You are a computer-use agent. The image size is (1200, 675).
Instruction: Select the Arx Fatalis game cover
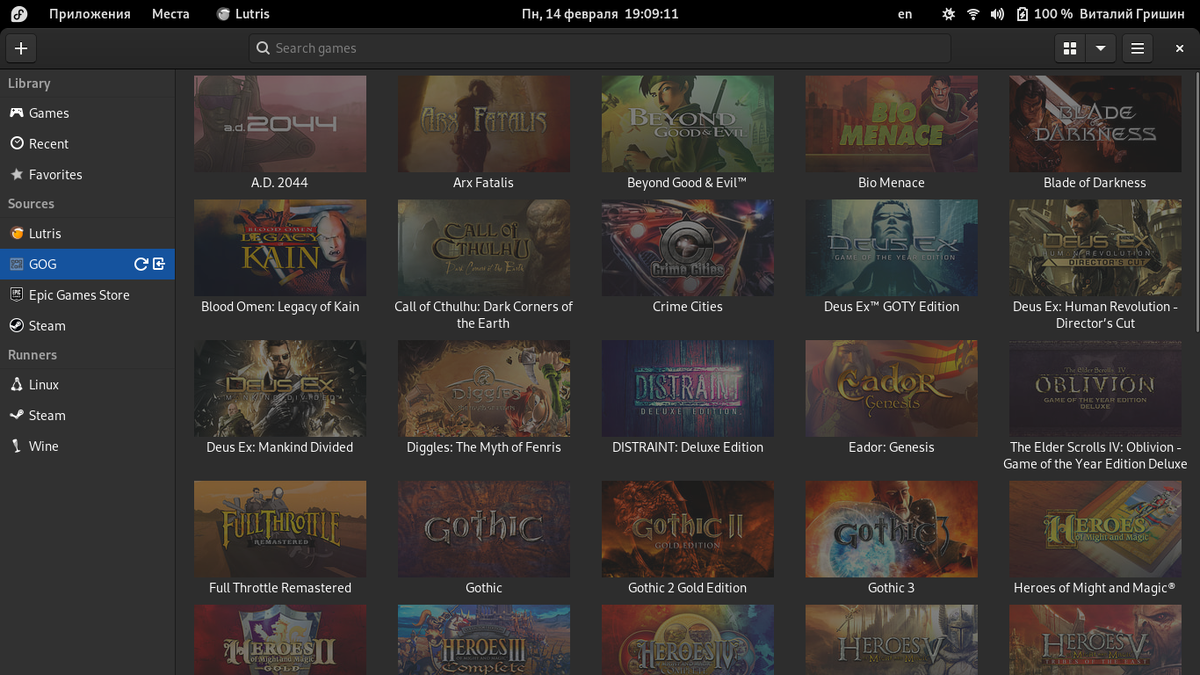[484, 124]
